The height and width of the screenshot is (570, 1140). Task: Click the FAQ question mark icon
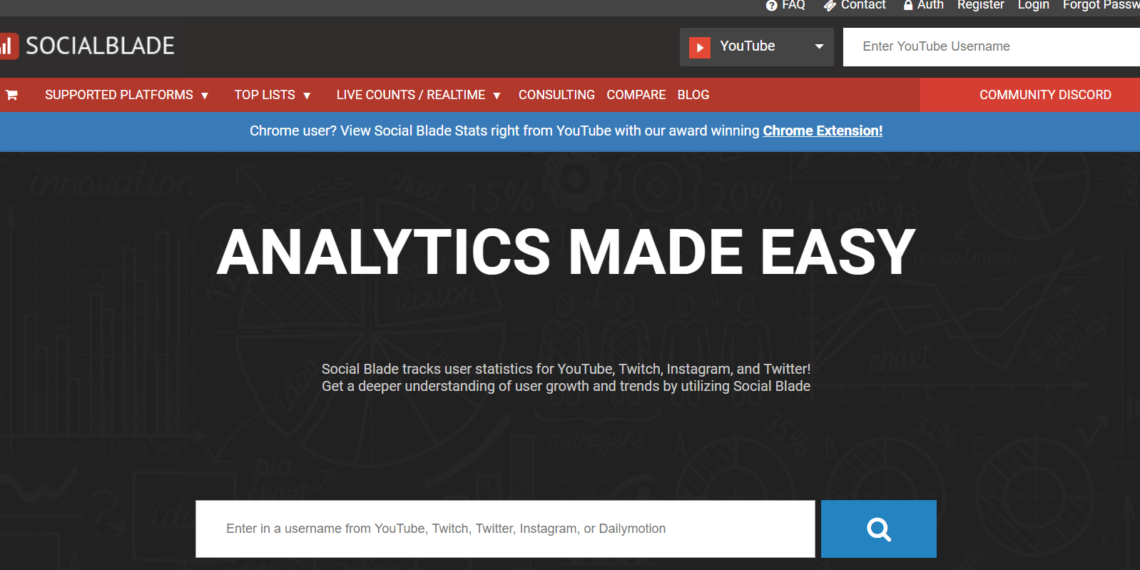(771, 5)
